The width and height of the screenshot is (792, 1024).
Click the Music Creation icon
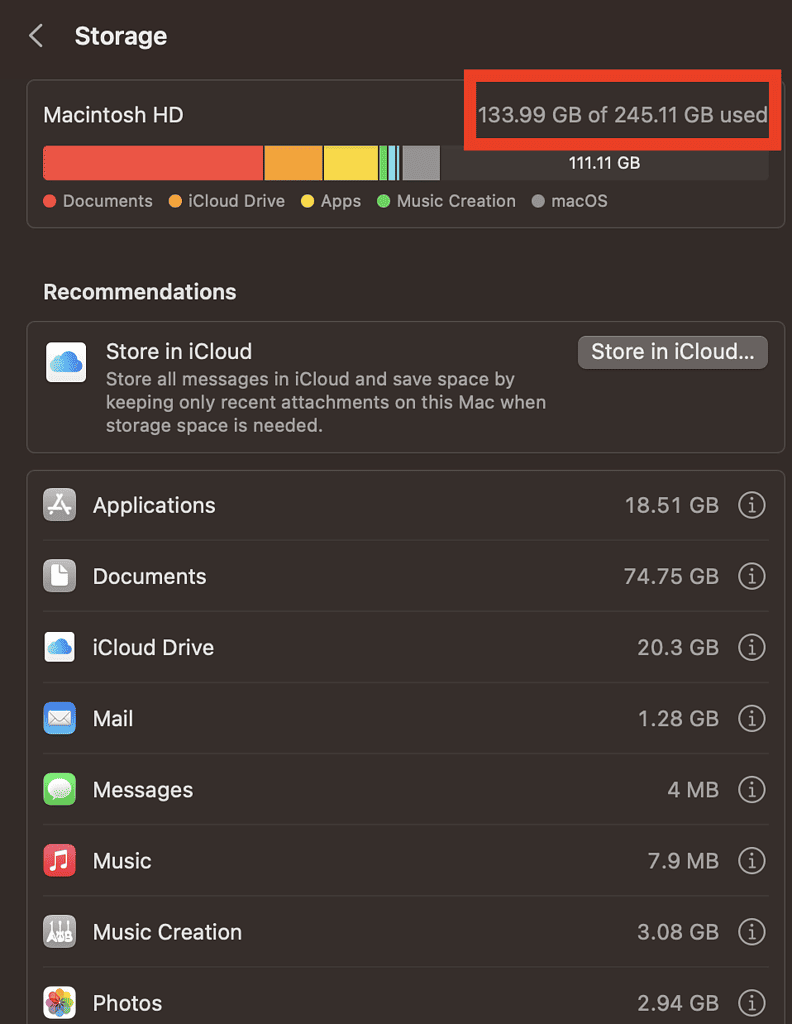60,932
